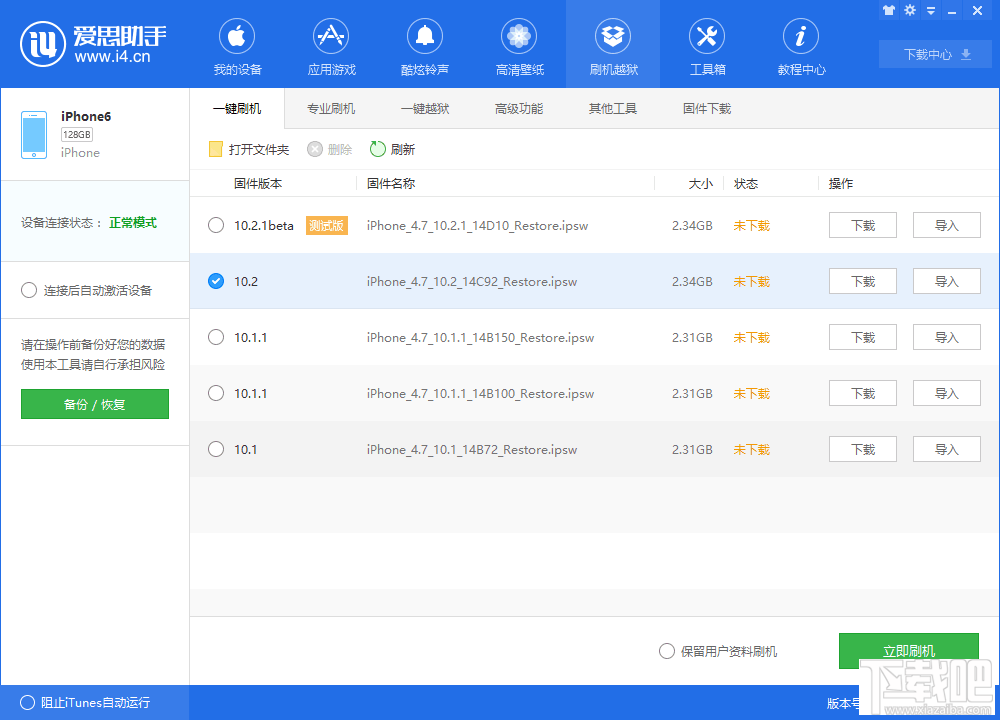1000x720 pixels.
Task: Click iPhone_4.7_10.1_14B72_Restore.ipsw file name
Action: (x=472, y=450)
